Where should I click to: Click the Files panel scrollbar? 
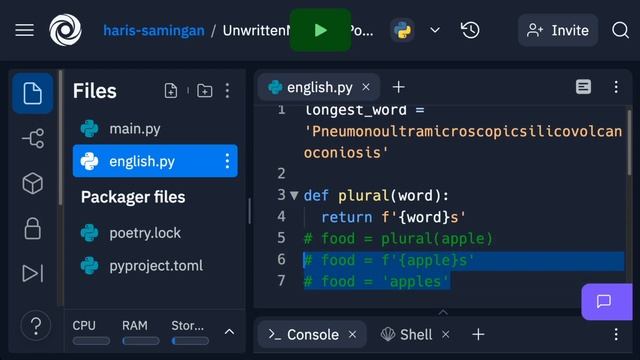click(61, 139)
